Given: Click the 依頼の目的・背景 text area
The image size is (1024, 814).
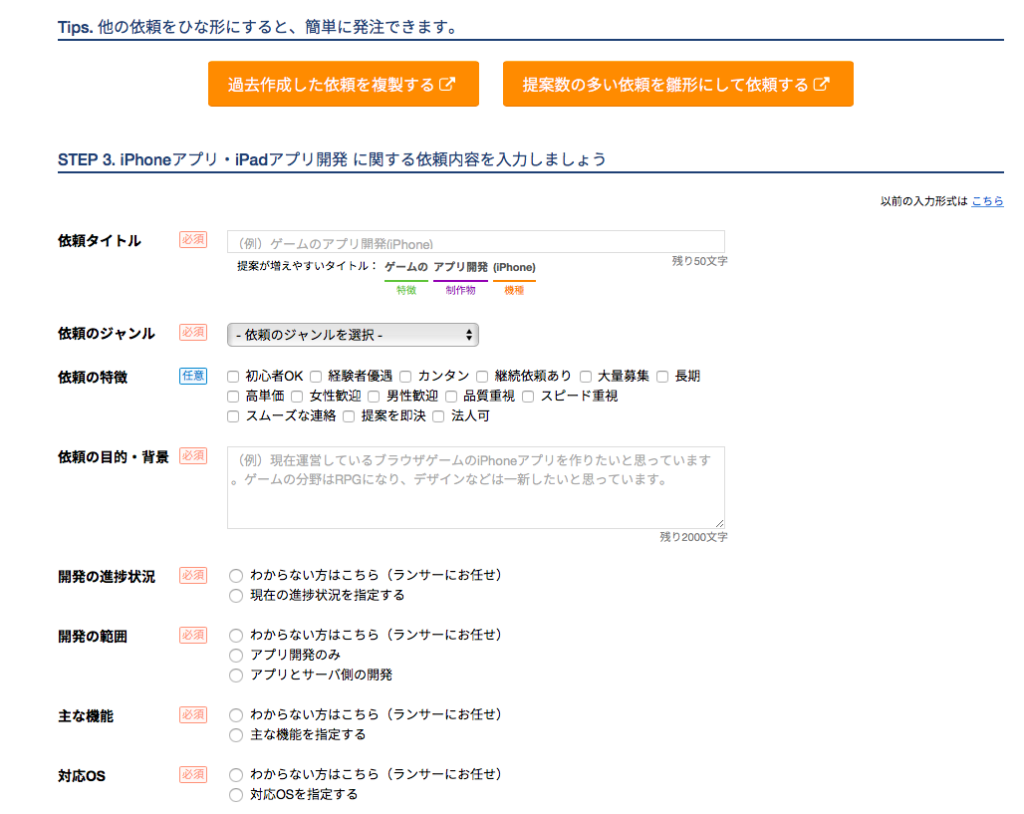Looking at the screenshot, I should [475, 487].
